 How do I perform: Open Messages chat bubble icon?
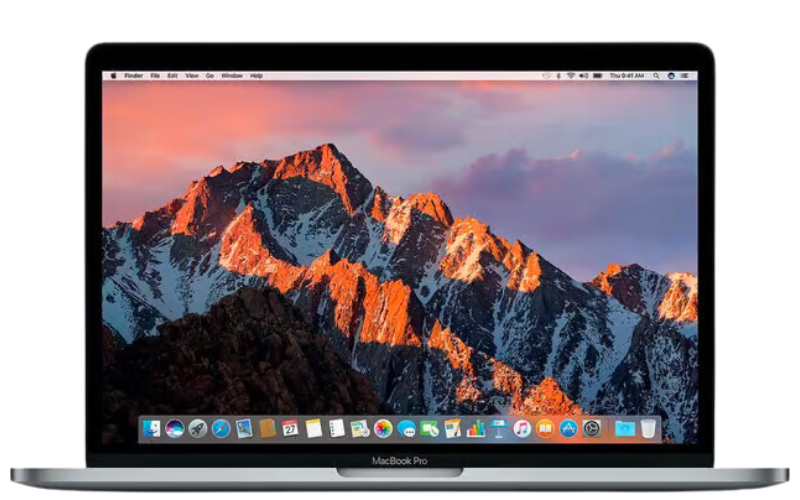click(x=407, y=429)
